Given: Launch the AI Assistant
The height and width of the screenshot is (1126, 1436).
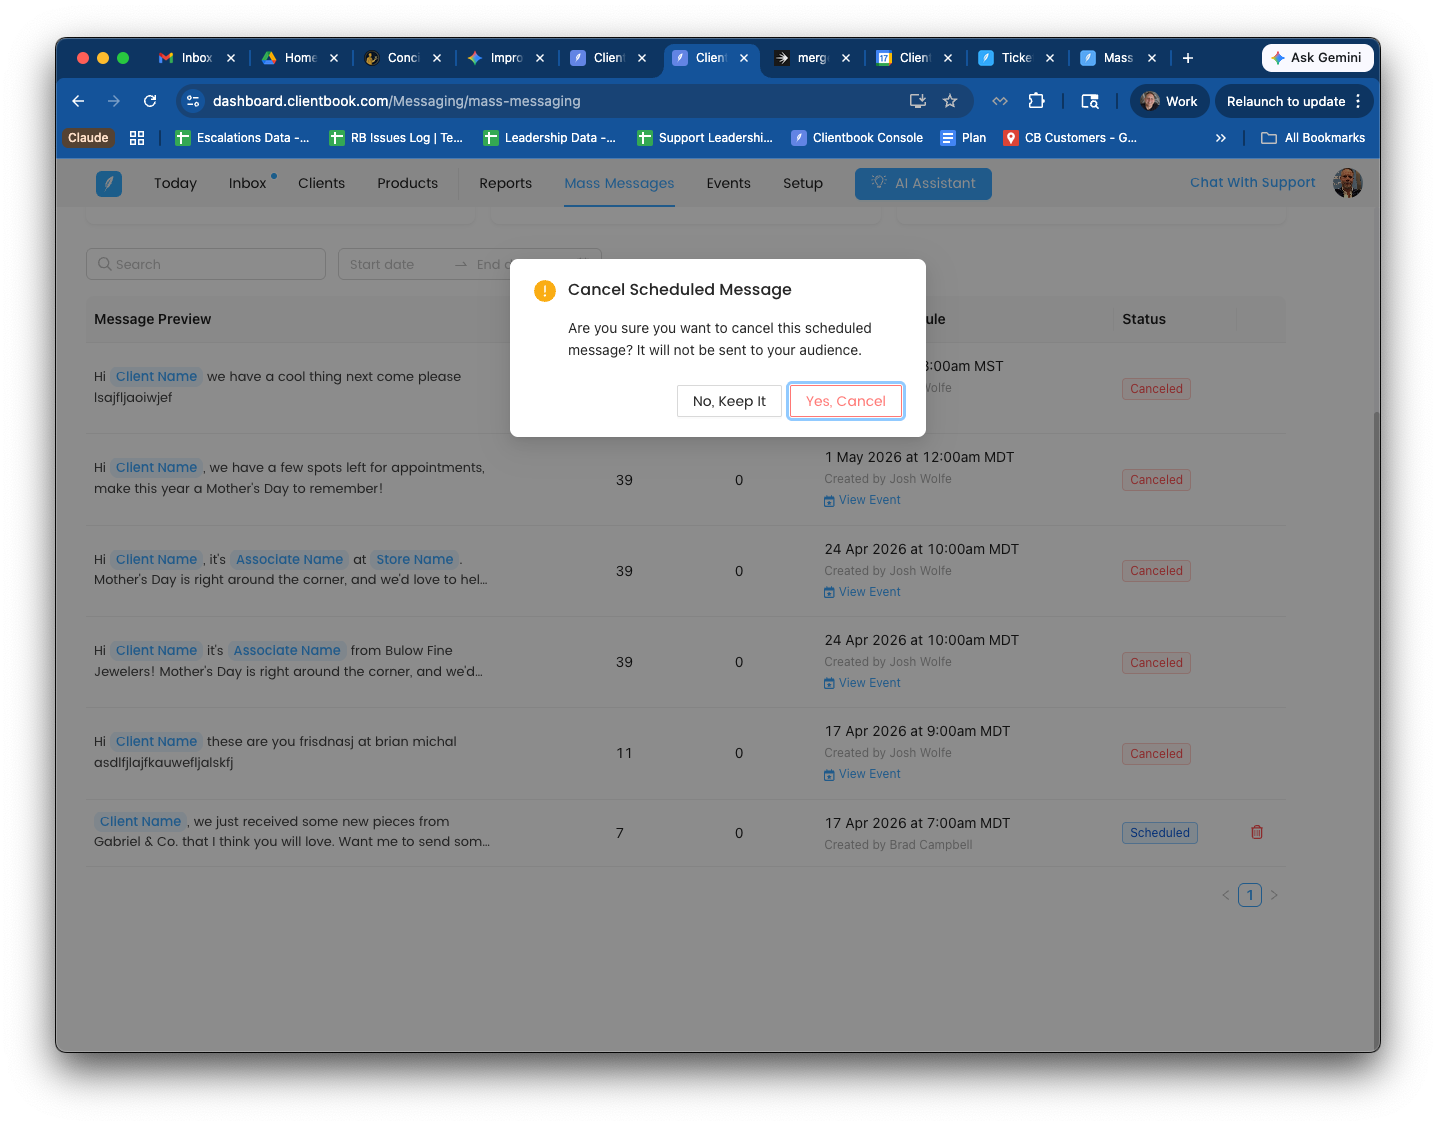Looking at the screenshot, I should click(x=923, y=184).
